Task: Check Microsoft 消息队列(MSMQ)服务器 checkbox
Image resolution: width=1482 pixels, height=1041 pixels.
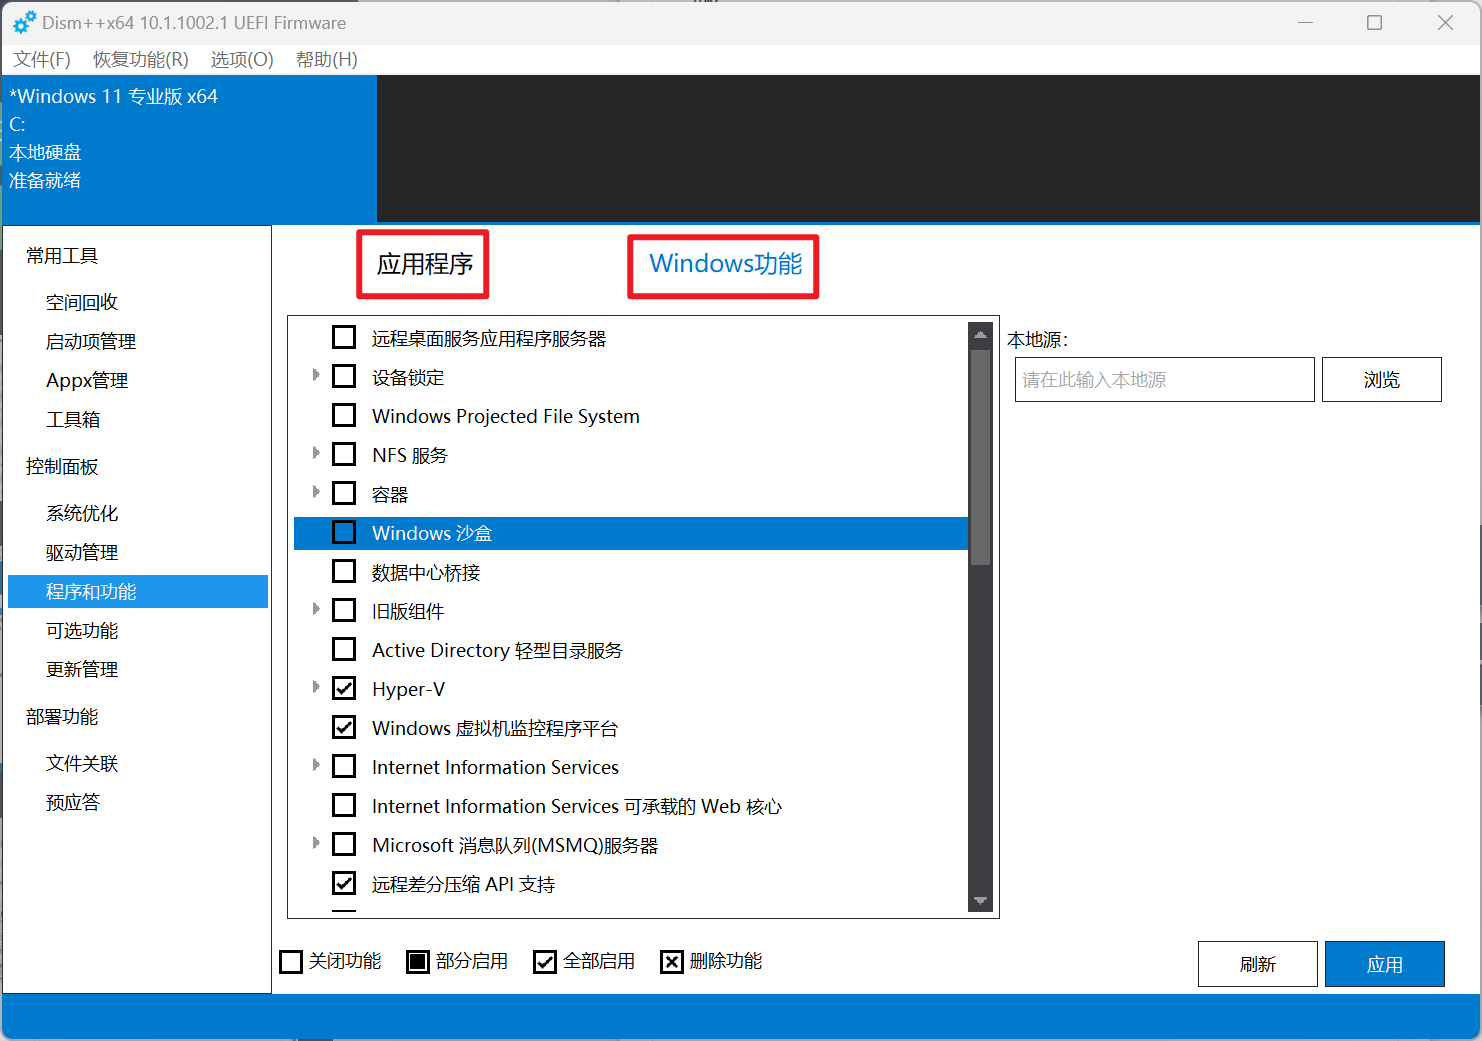Action: point(344,844)
